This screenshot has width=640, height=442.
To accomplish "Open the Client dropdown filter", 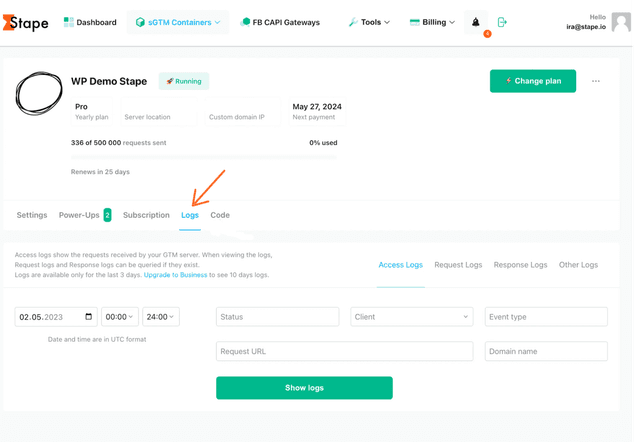I will pos(411,317).
